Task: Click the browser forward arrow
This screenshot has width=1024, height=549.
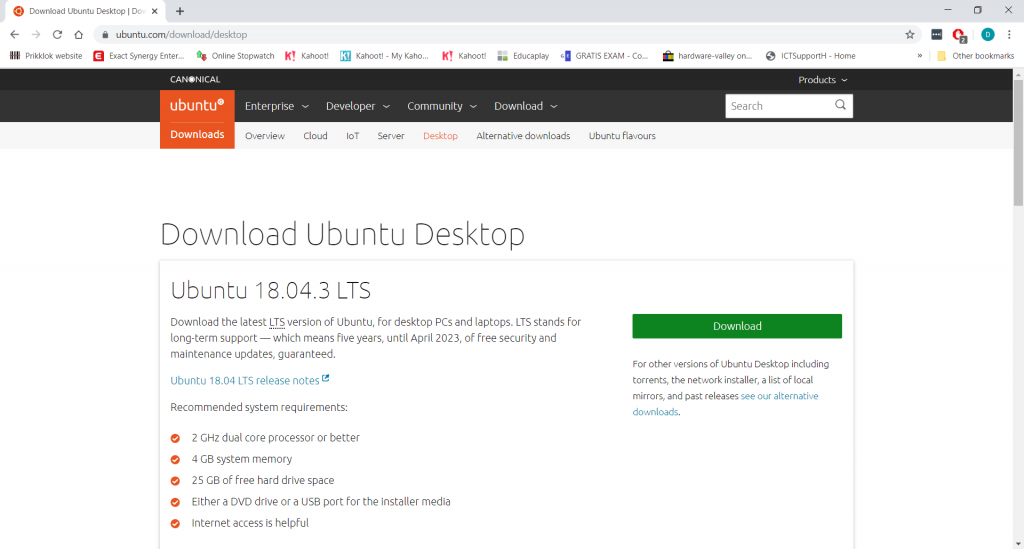Action: 36,35
